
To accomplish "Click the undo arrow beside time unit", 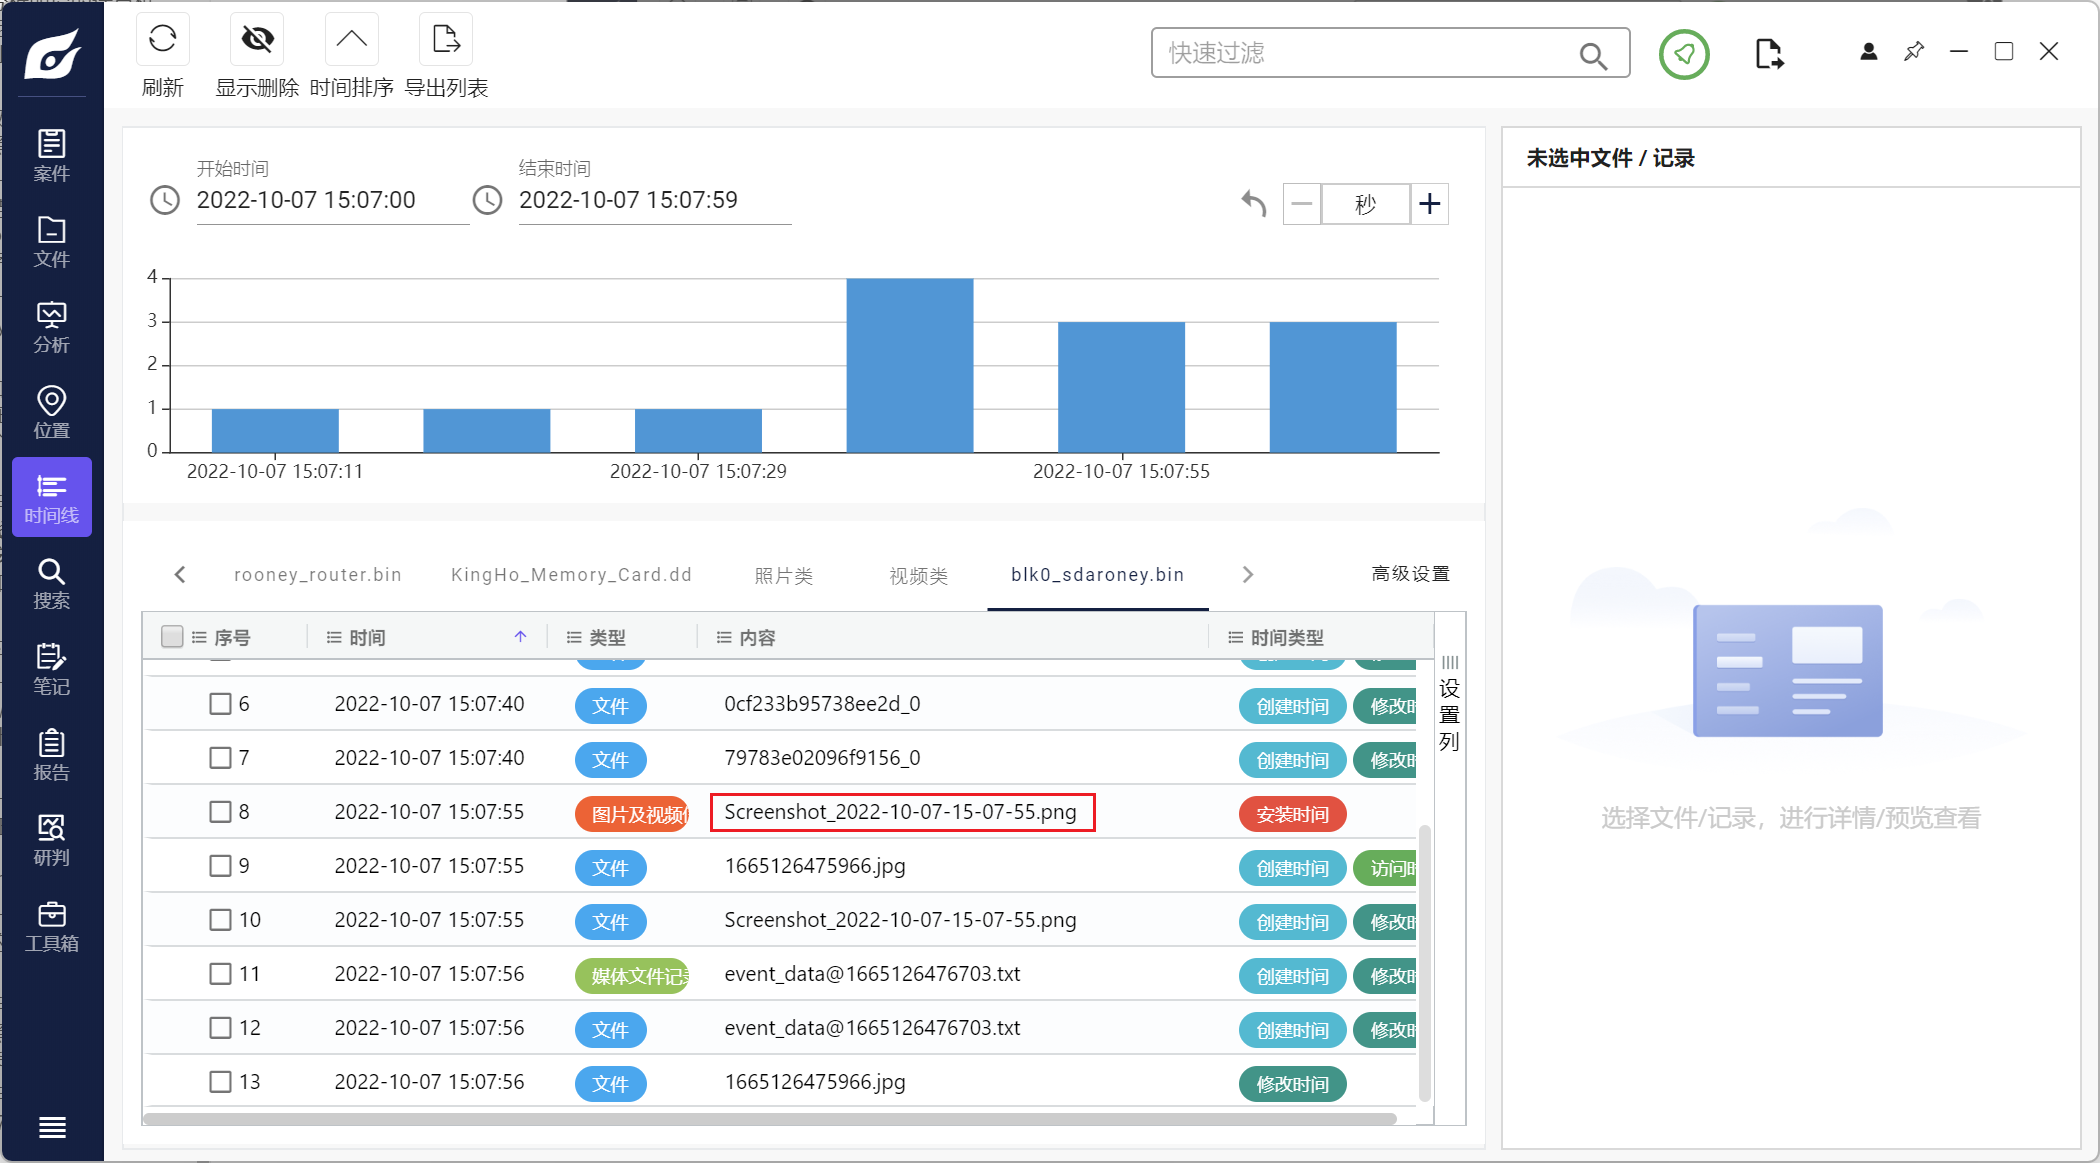I will click(x=1254, y=204).
